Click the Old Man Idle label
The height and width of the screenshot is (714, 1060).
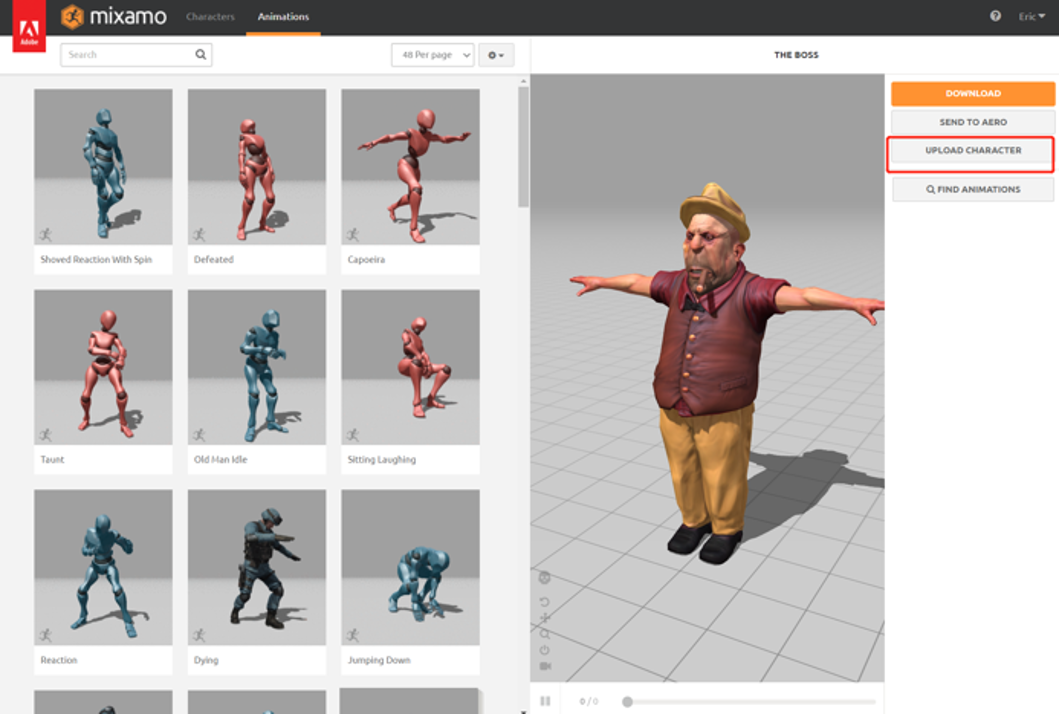coord(220,460)
